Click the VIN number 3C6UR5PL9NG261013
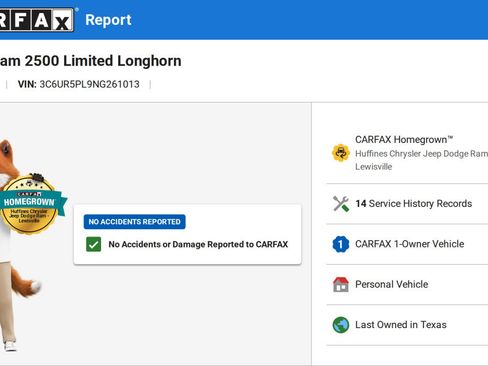 tap(89, 84)
